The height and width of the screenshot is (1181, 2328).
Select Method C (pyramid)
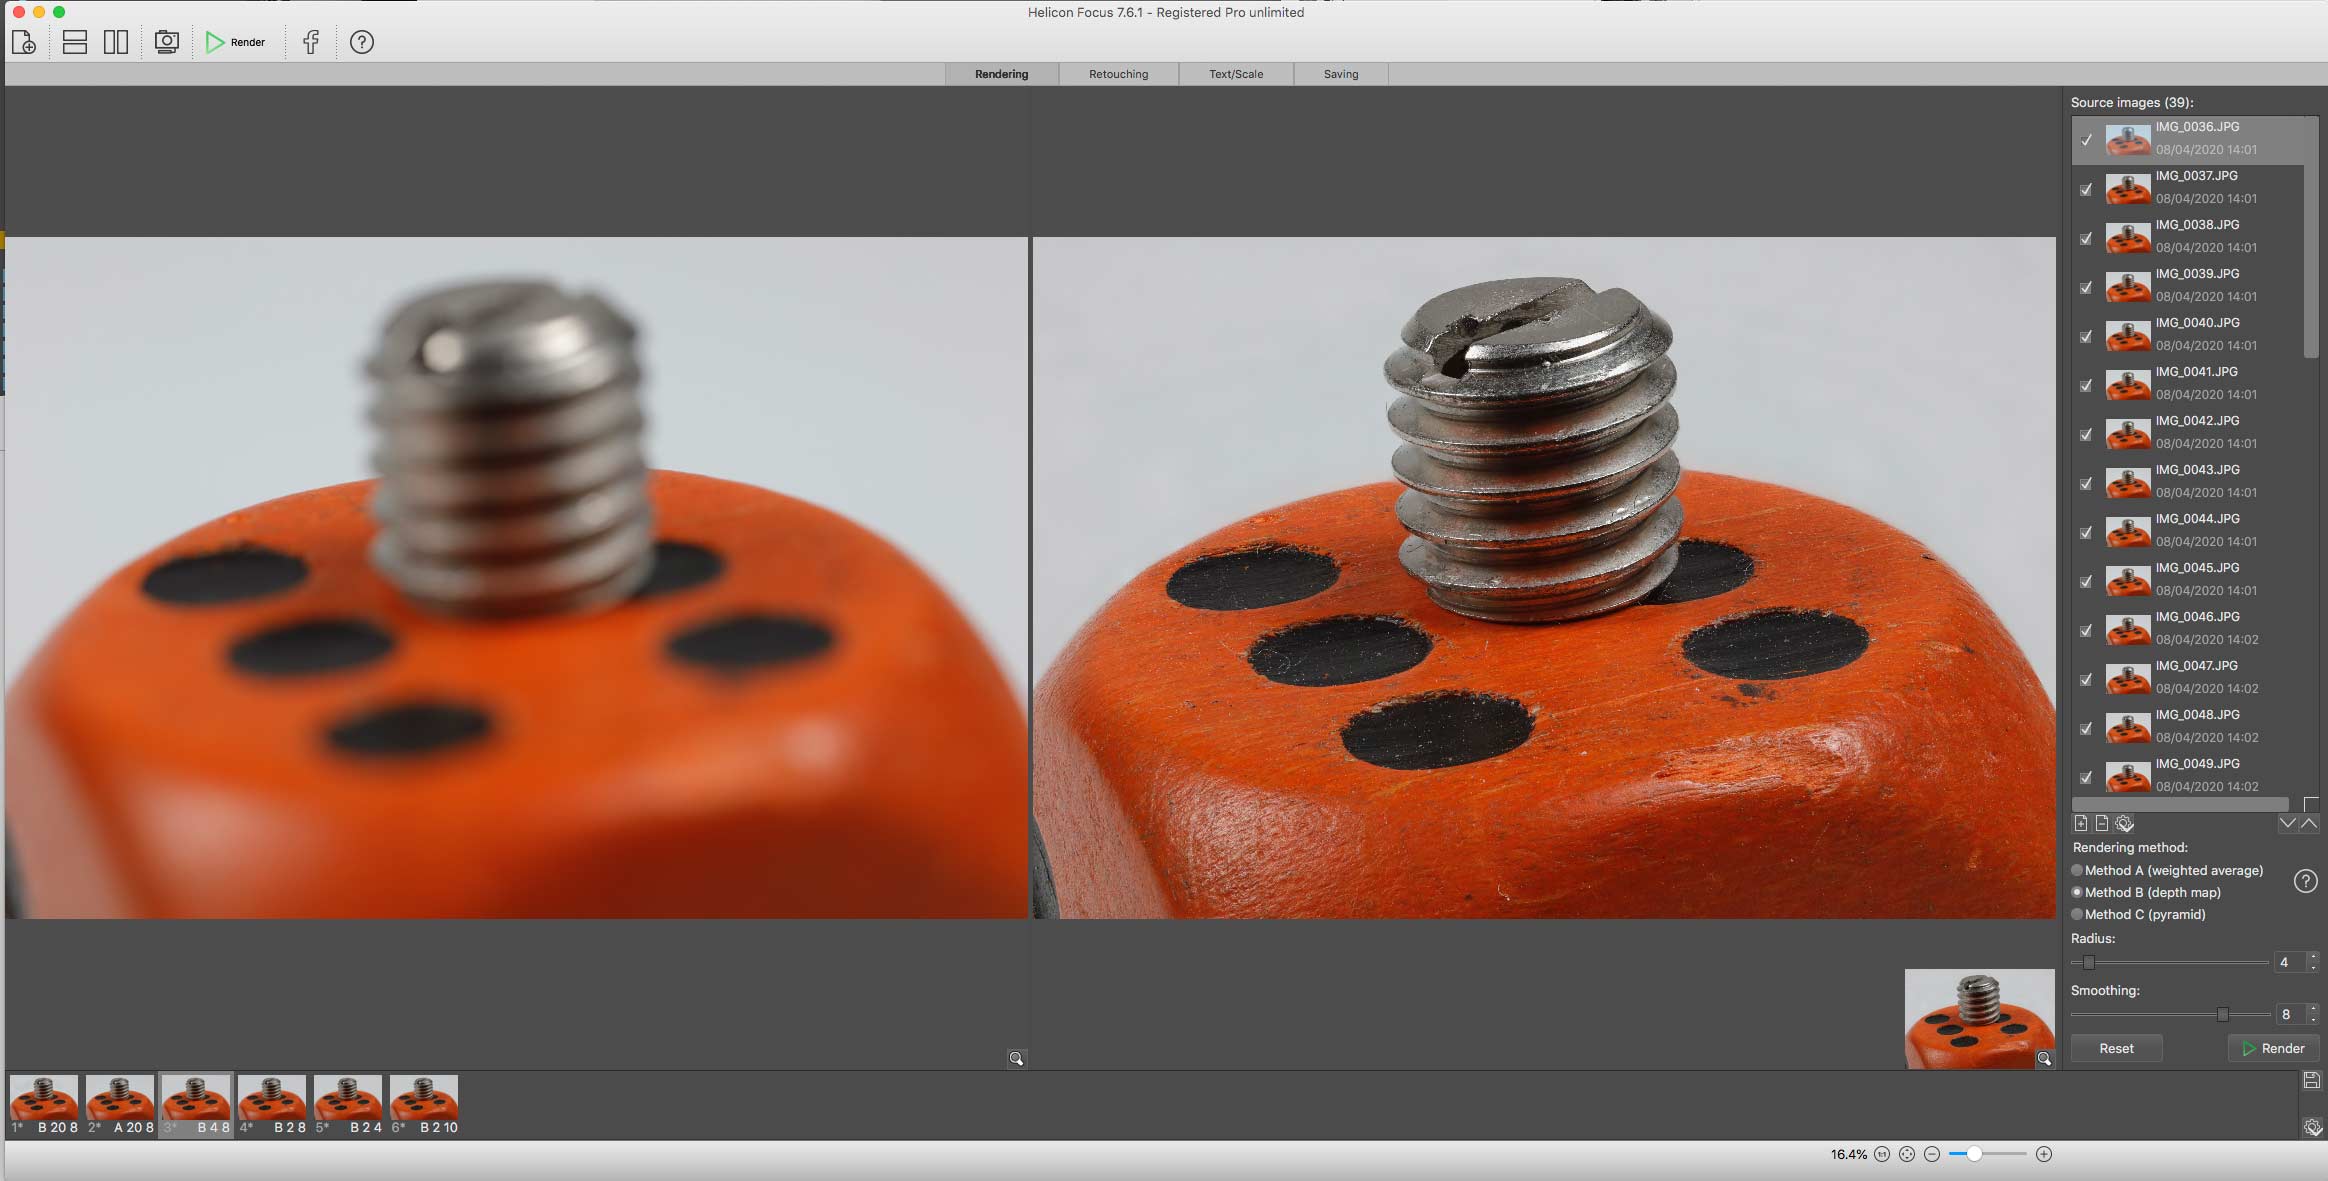[2139, 914]
